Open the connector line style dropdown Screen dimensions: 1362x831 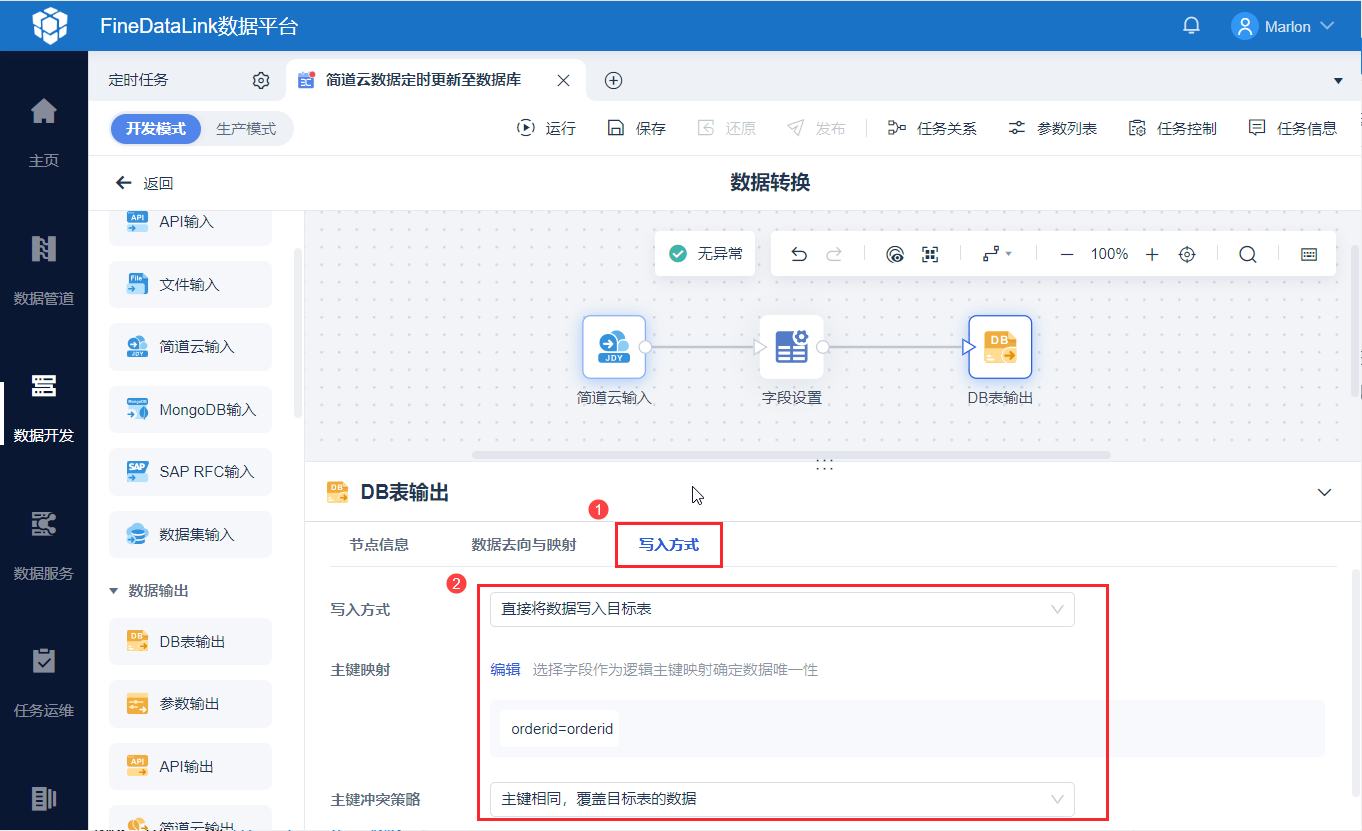(997, 254)
